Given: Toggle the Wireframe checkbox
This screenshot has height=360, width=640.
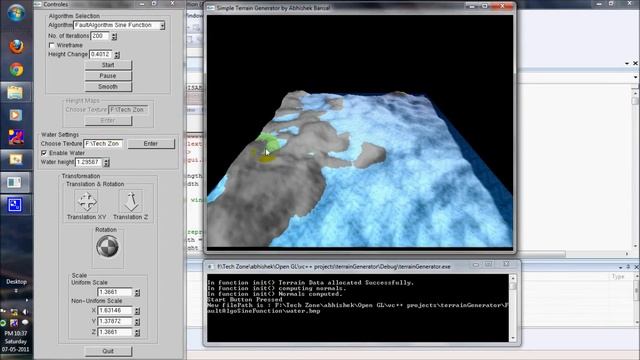Looking at the screenshot, I should pyautogui.click(x=51, y=45).
